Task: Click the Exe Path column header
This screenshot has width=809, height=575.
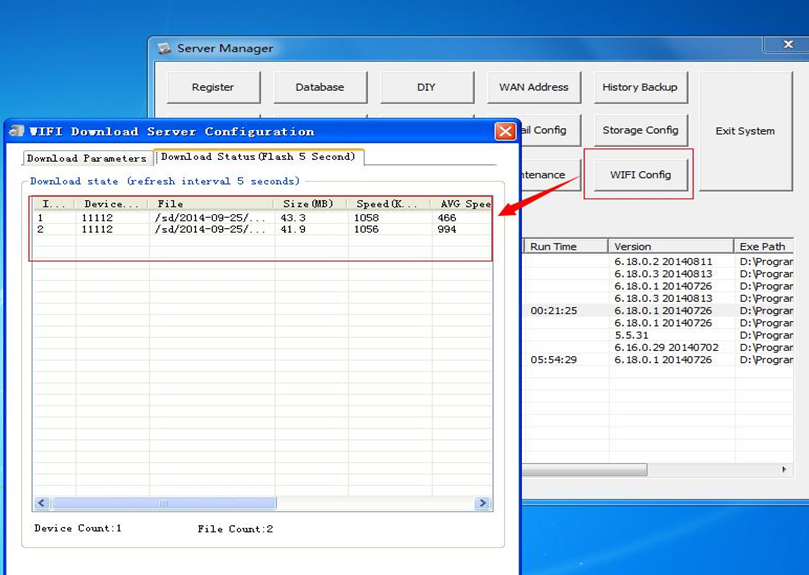Action: click(764, 246)
